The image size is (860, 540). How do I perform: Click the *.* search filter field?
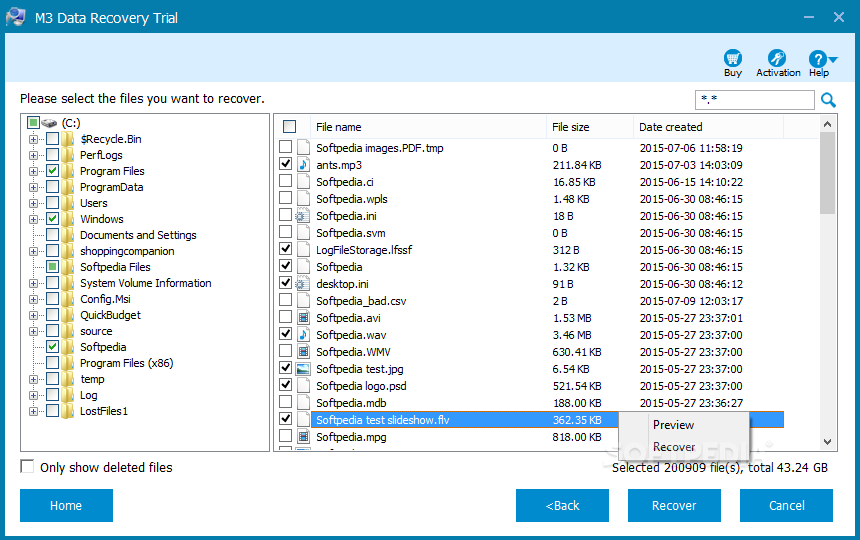(x=754, y=100)
